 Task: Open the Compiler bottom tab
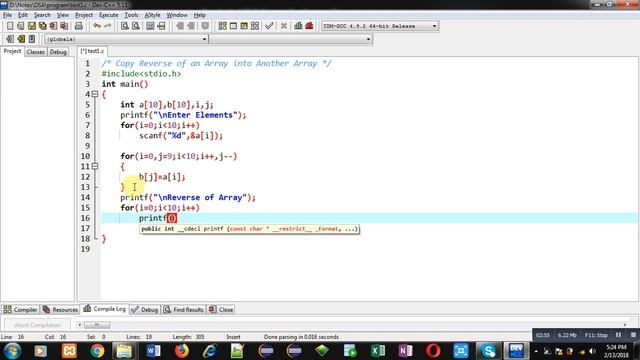(x=20, y=309)
